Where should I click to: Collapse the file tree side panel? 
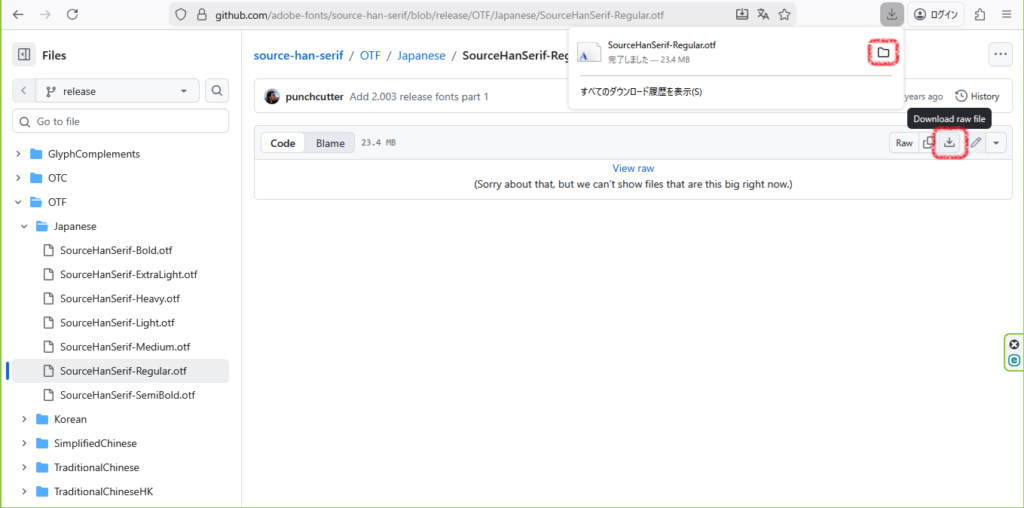tap(24, 55)
